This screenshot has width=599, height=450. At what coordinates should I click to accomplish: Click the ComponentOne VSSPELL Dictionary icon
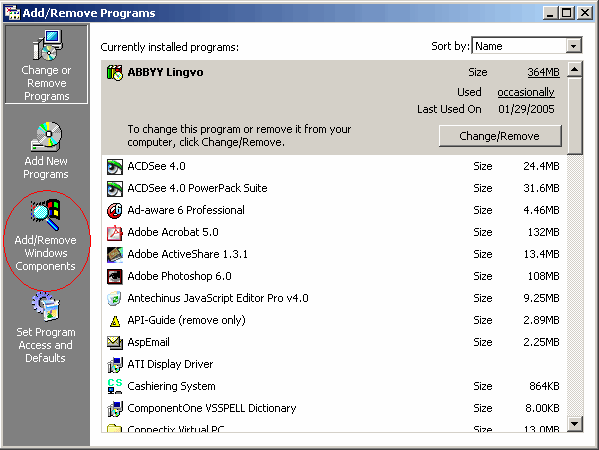(115, 408)
